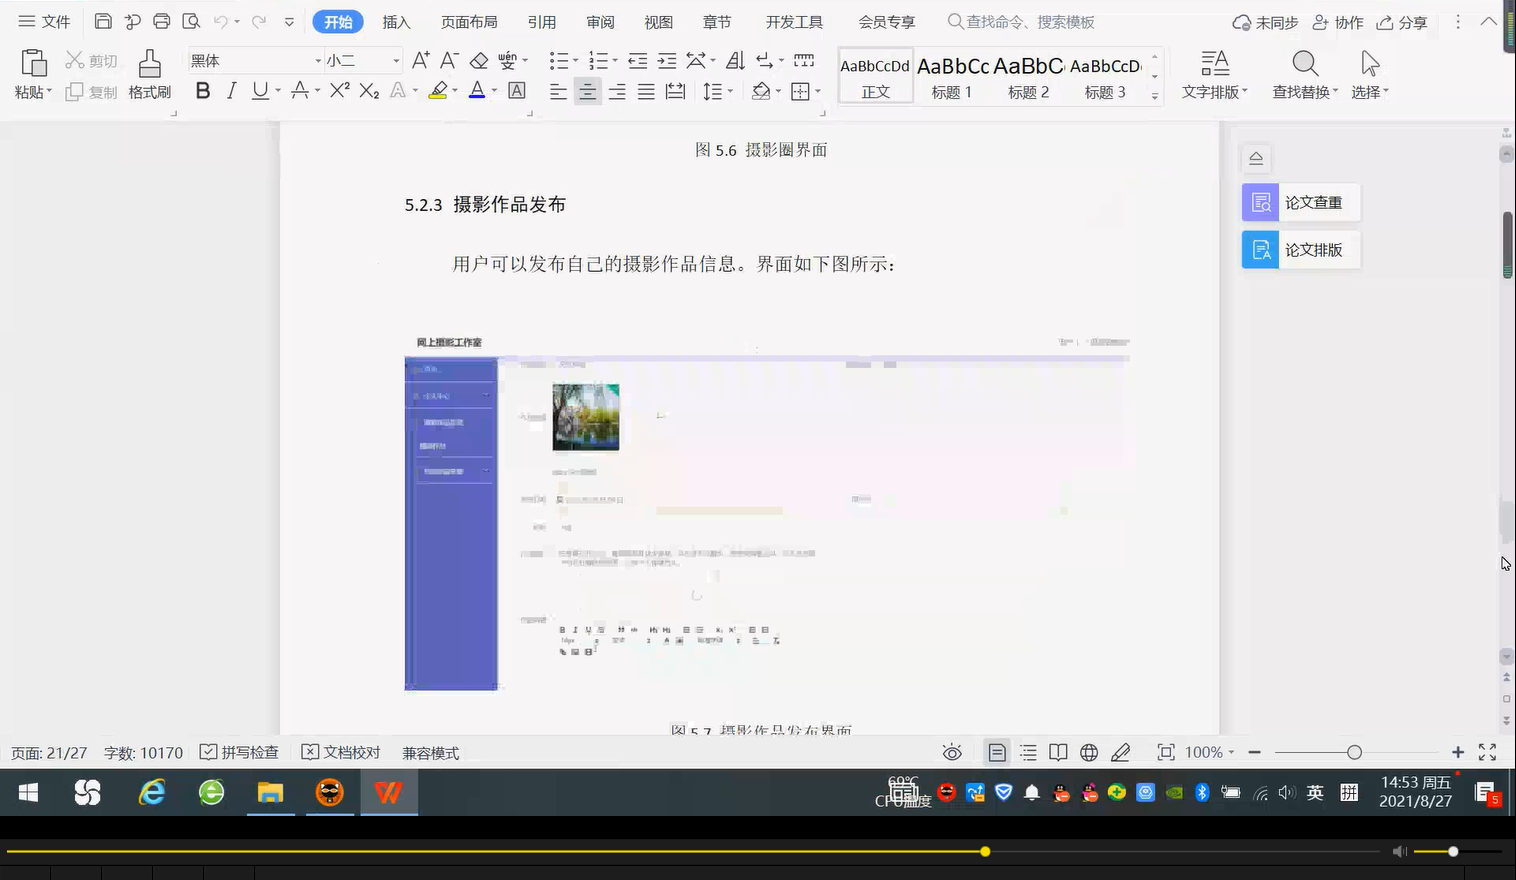Image resolution: width=1516 pixels, height=880 pixels.
Task: Toggle bold formatting
Action: pos(203,91)
